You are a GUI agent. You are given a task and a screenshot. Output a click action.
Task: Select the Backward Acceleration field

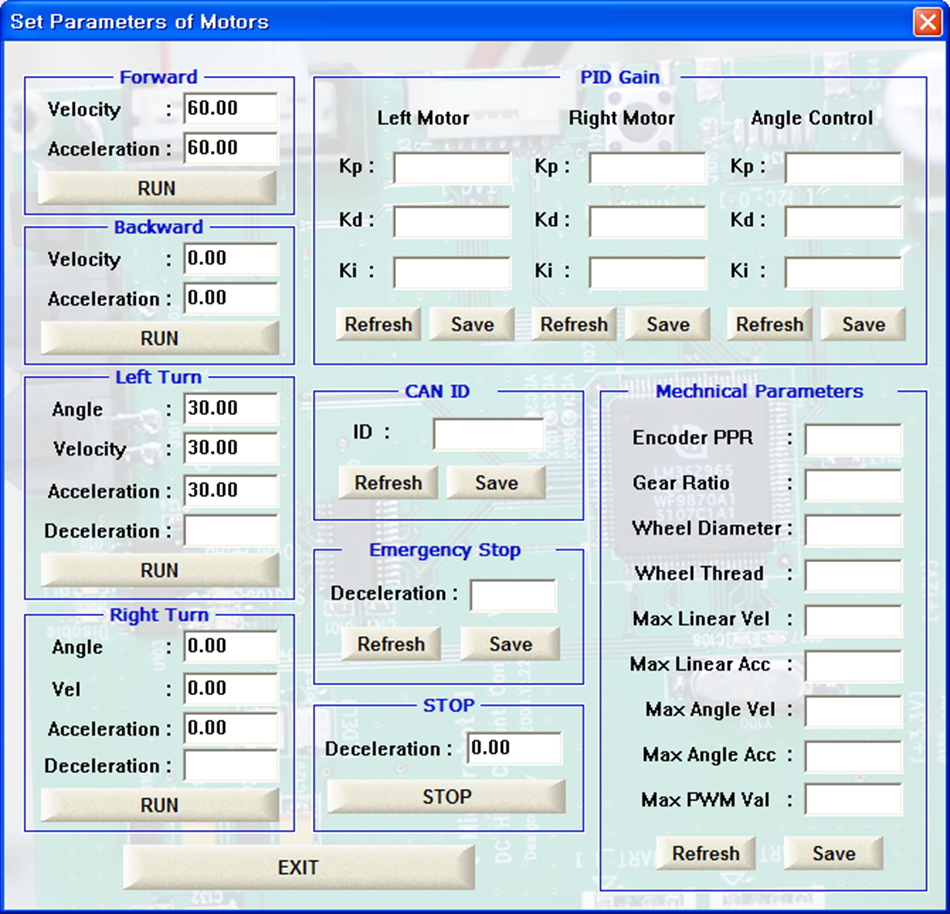pos(231,298)
